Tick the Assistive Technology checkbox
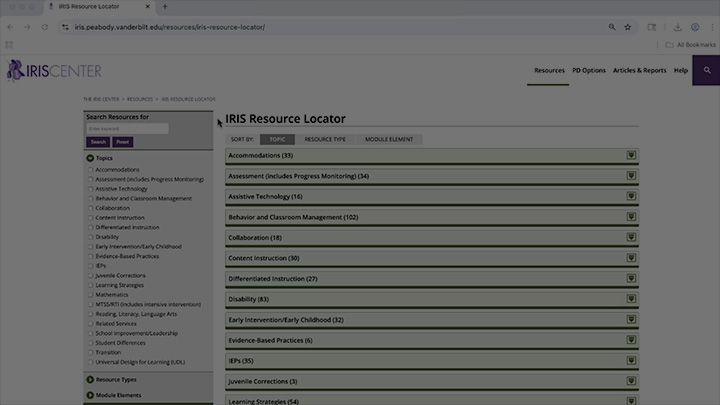 [x=91, y=189]
